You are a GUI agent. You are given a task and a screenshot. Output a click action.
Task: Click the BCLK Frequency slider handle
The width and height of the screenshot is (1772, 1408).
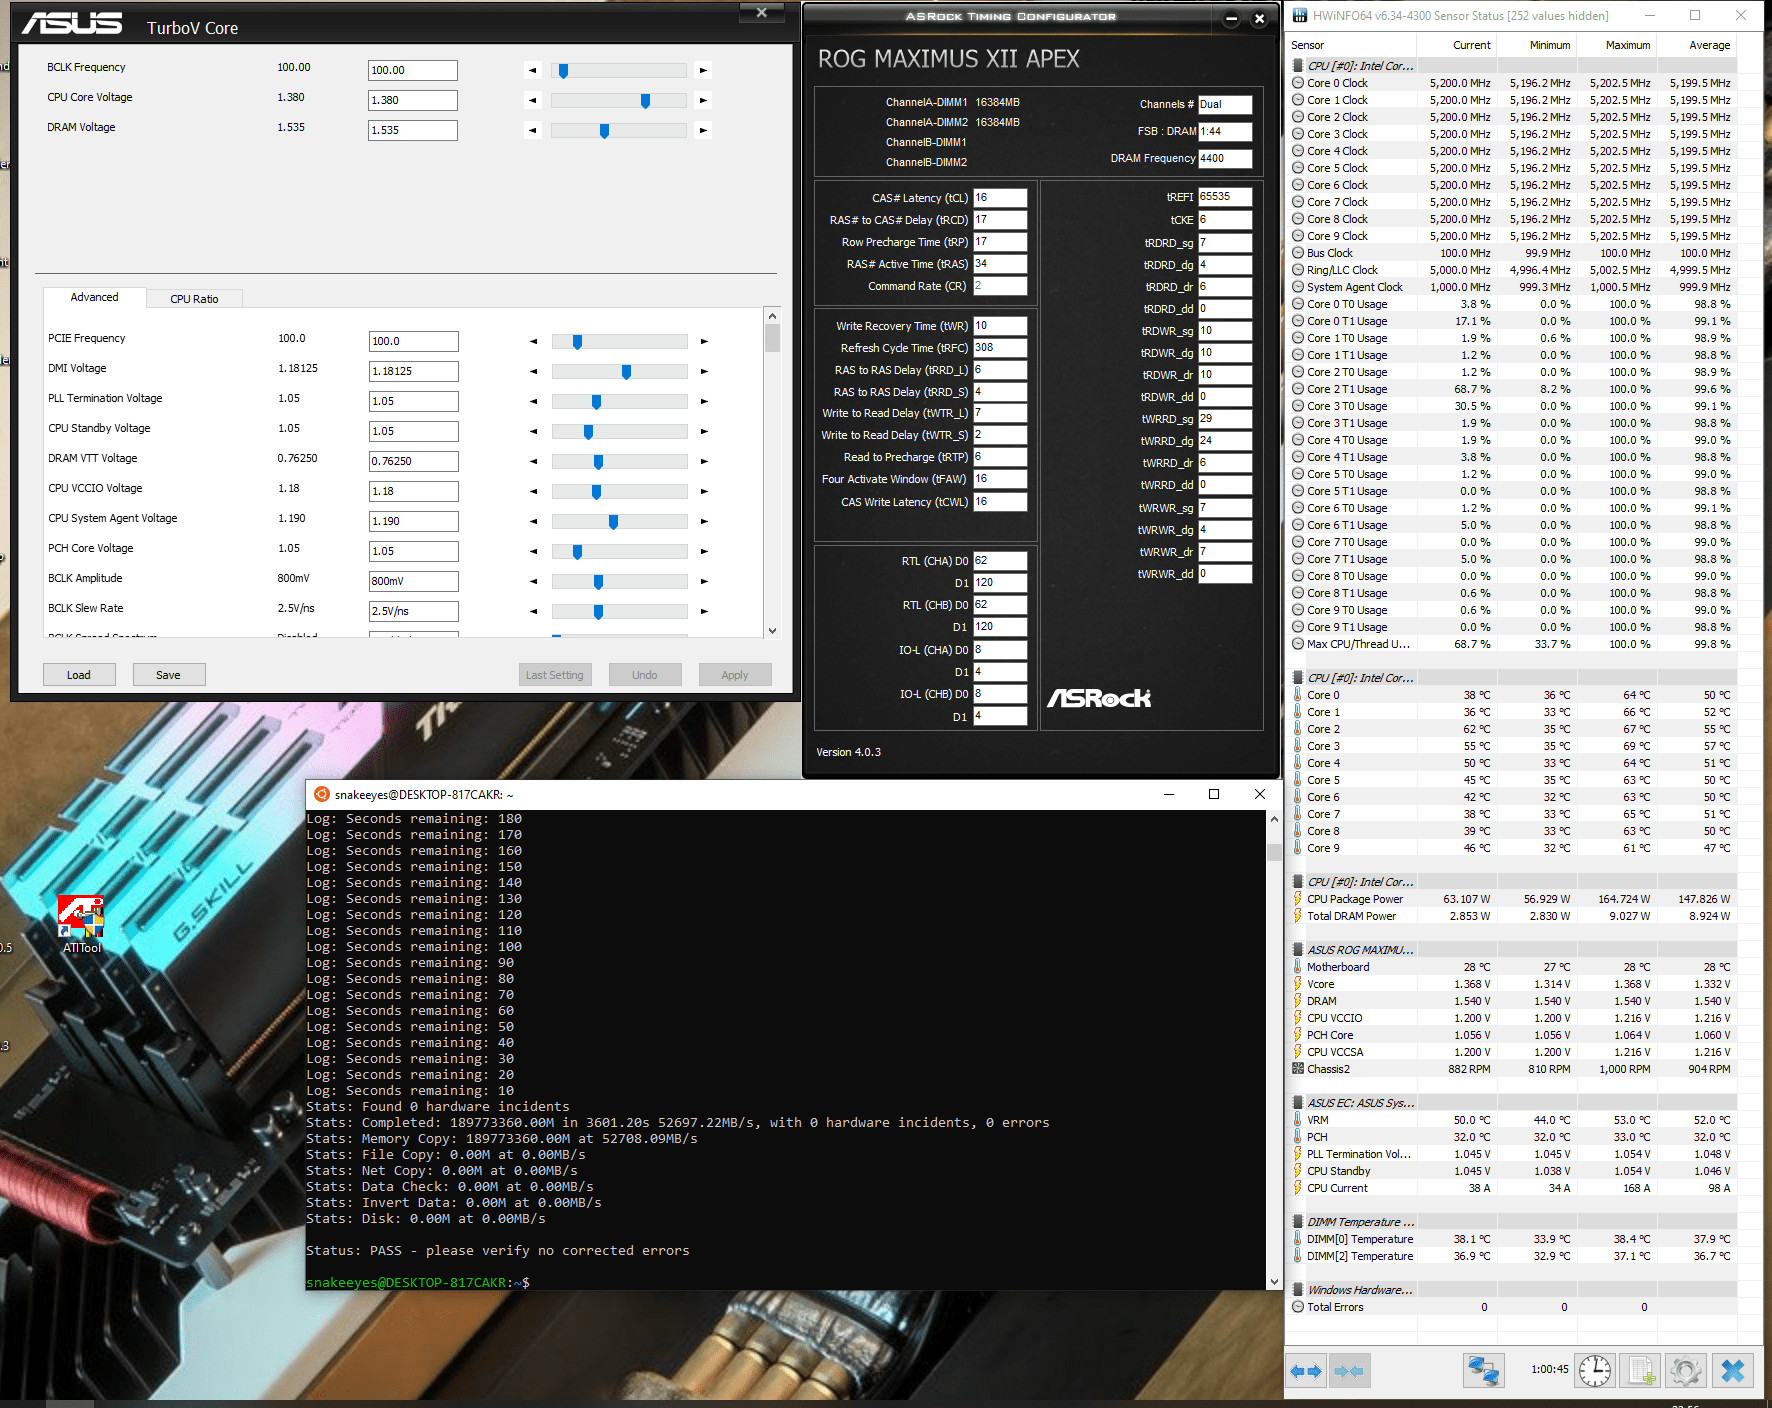point(564,71)
